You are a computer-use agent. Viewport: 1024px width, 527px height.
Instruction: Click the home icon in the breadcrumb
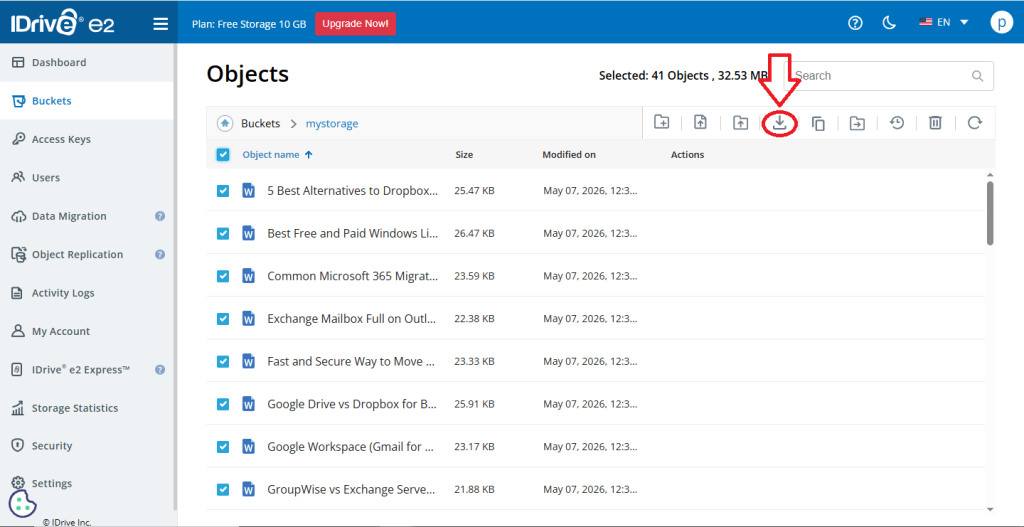[225, 123]
